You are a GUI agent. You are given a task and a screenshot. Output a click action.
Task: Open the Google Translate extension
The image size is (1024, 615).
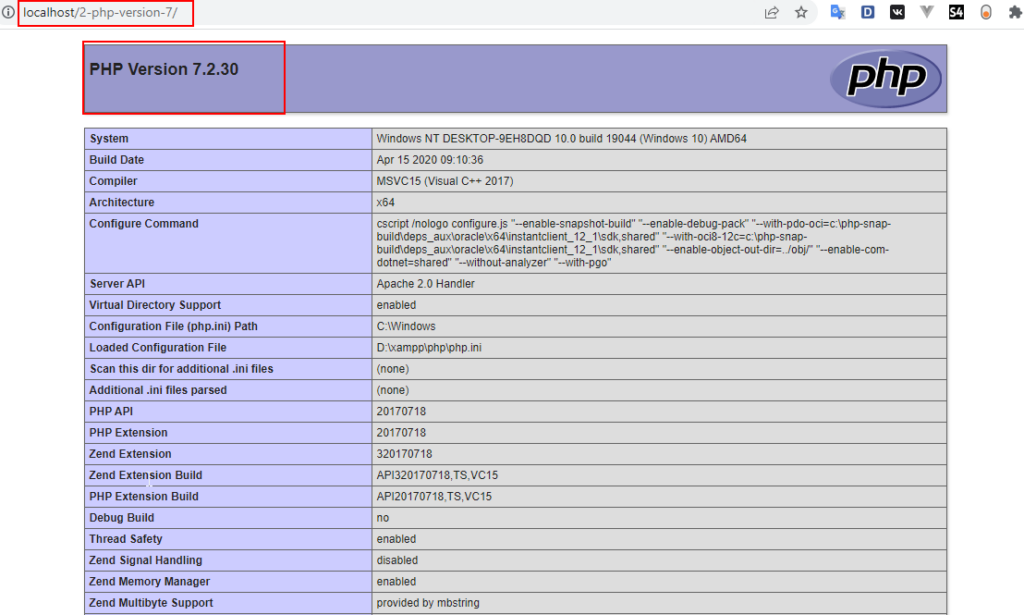[x=837, y=13]
